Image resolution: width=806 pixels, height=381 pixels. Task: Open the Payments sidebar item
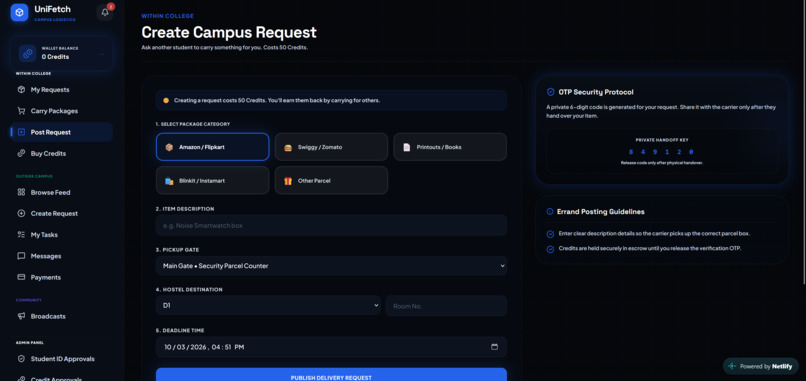[62, 277]
